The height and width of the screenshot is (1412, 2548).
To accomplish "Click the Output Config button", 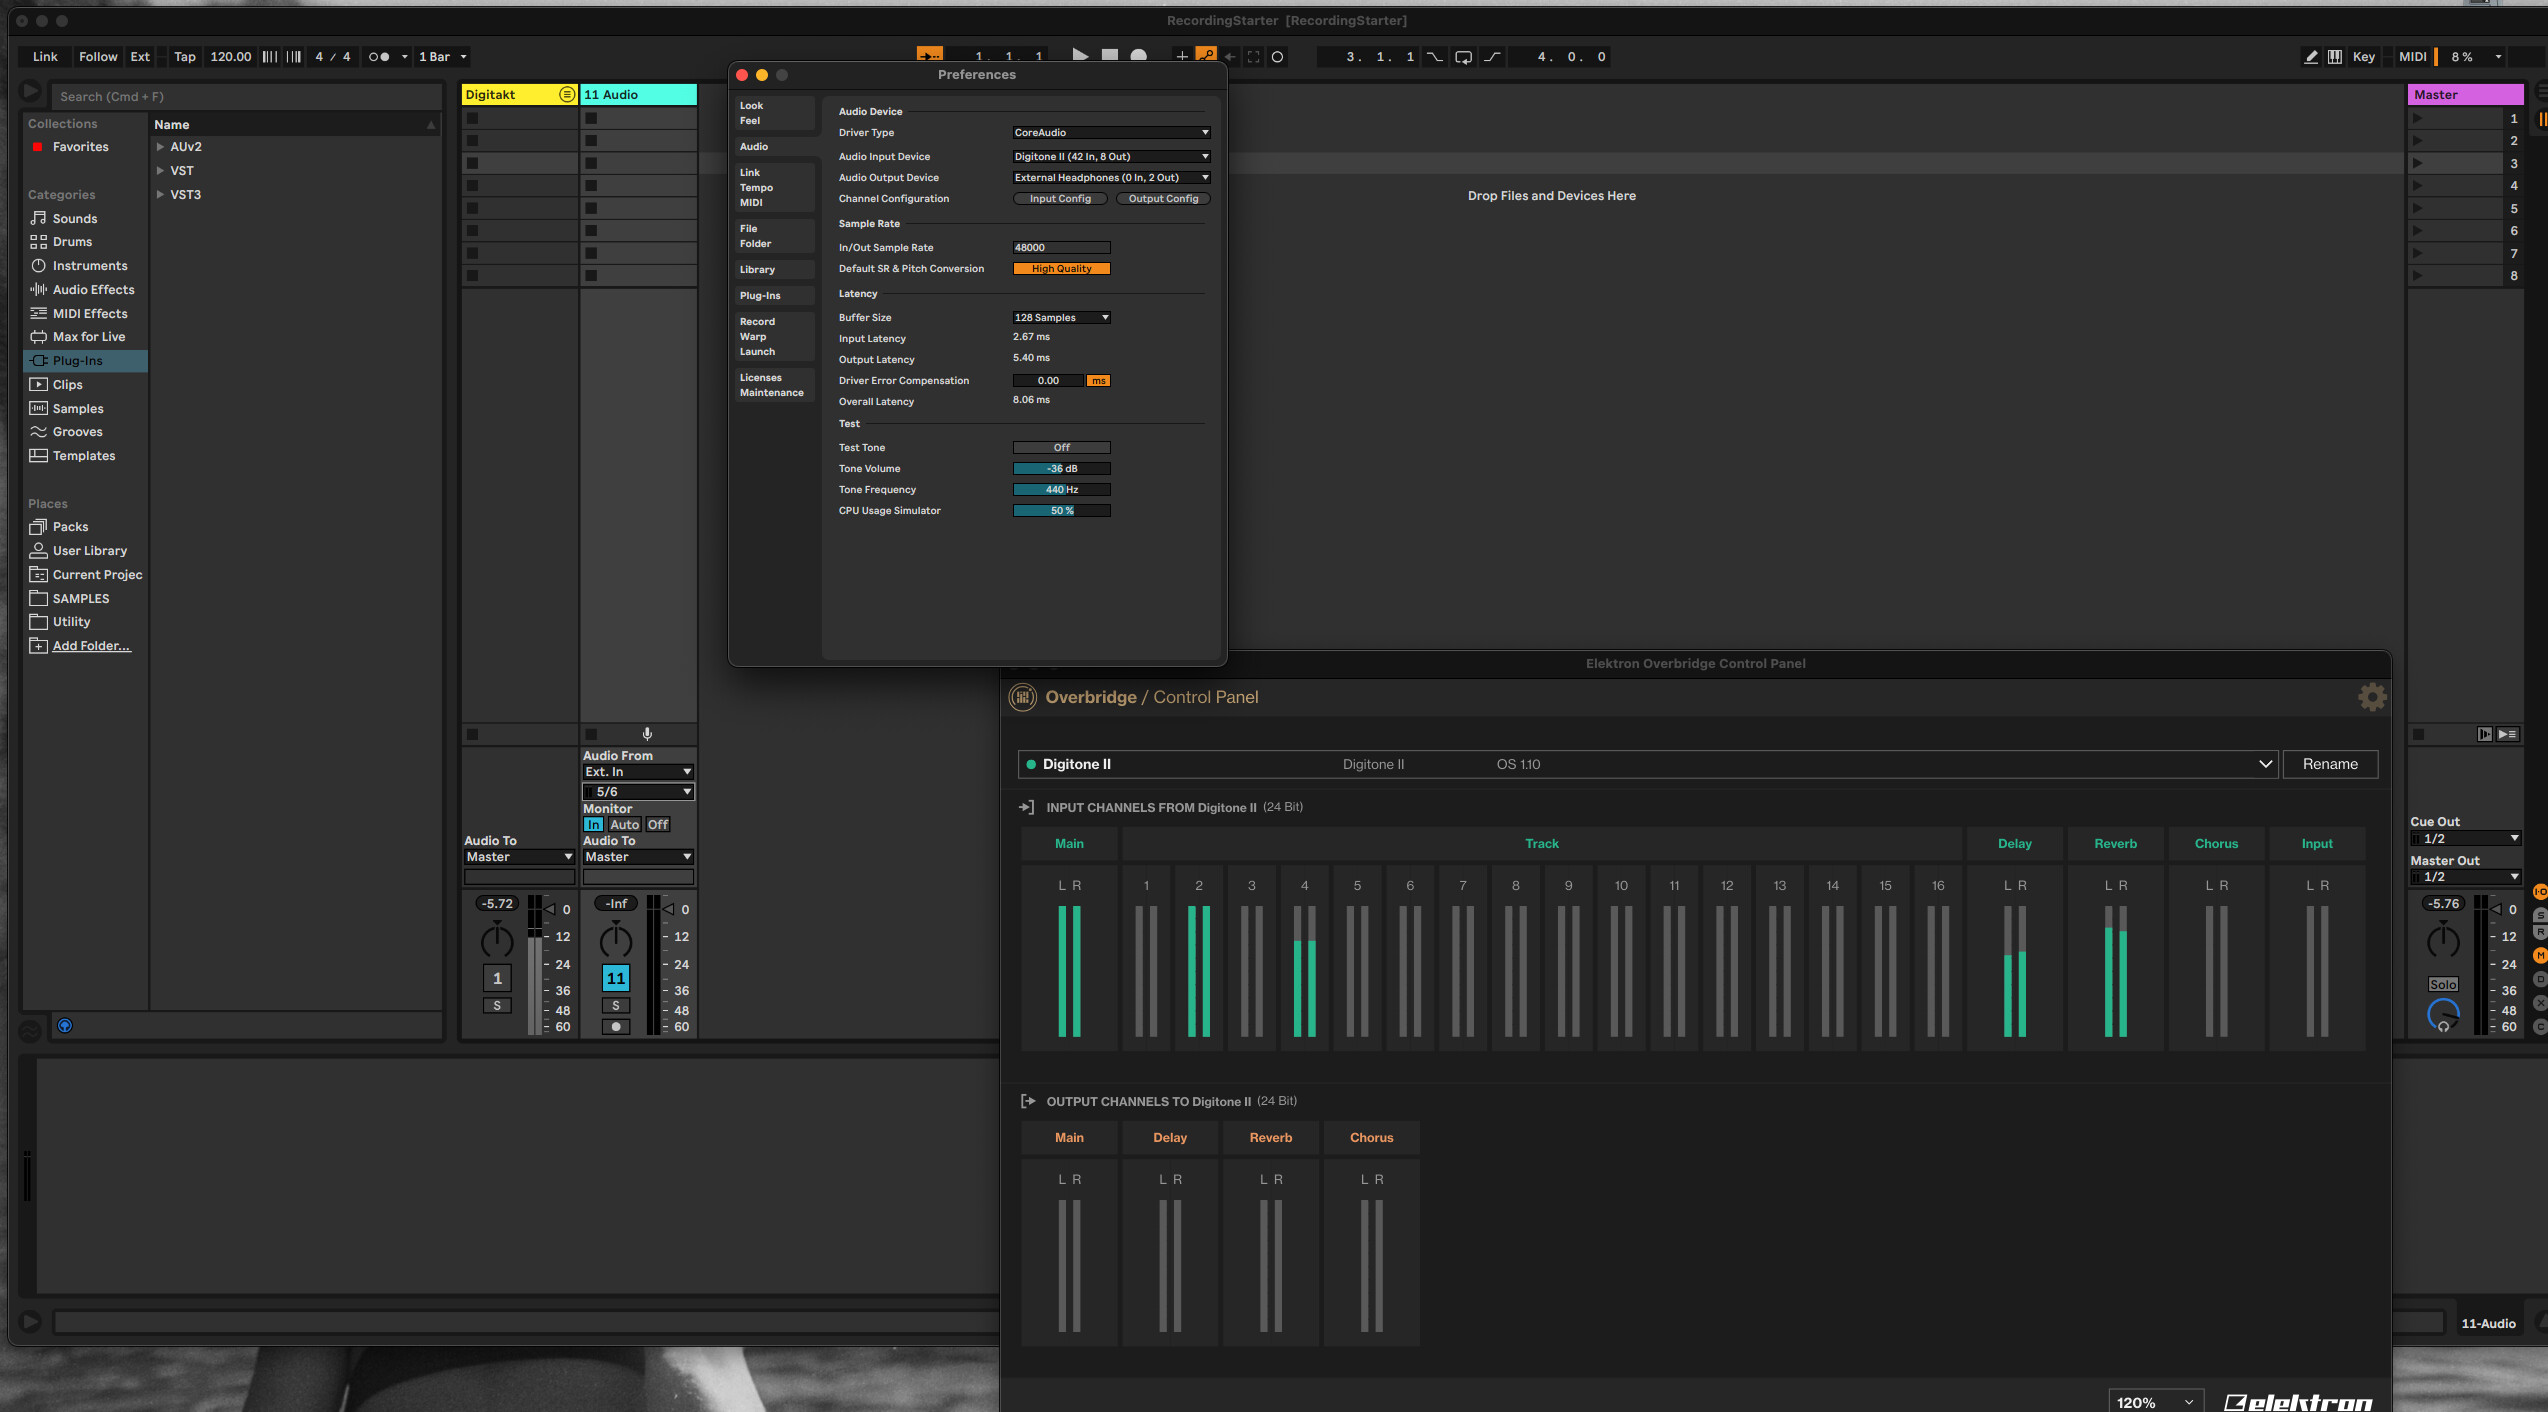I will tap(1163, 198).
